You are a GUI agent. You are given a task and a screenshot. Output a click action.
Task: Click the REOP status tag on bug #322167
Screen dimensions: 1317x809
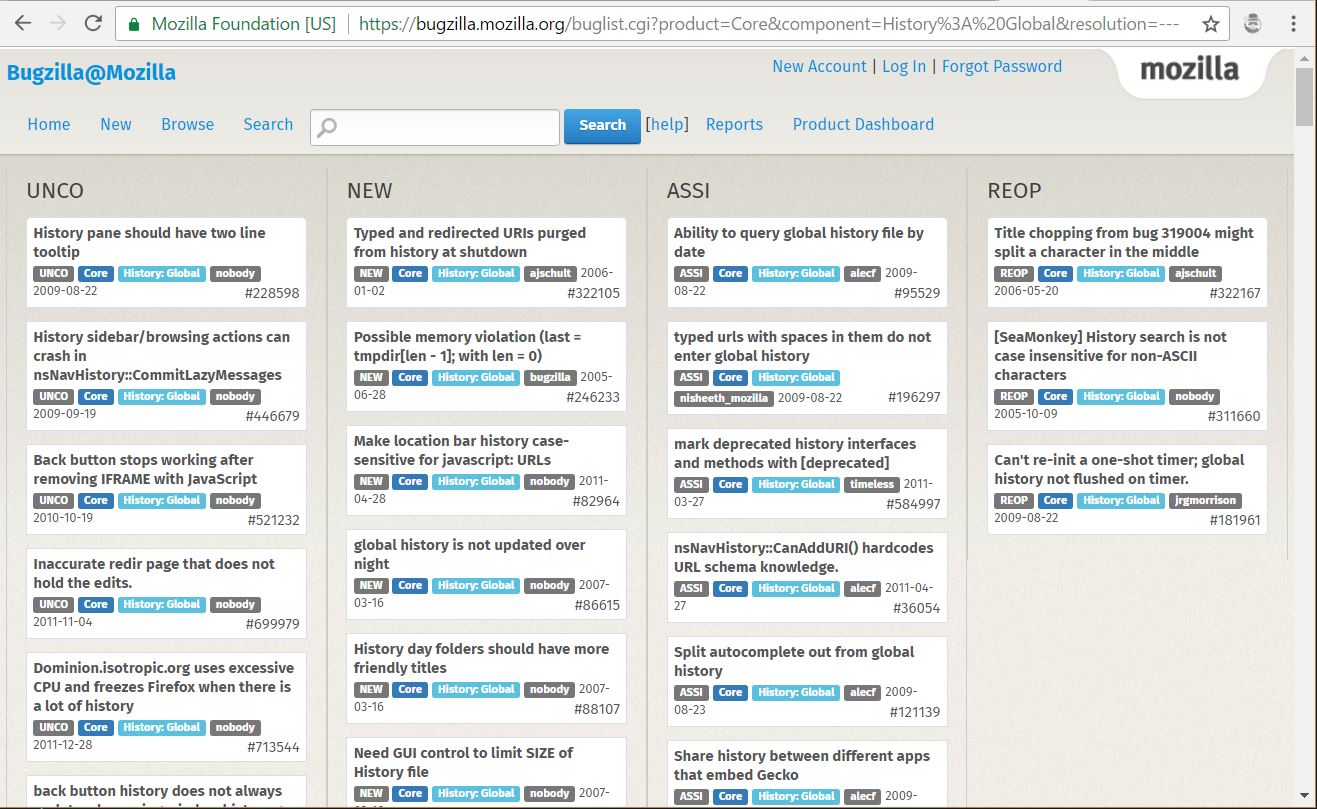[1013, 273]
